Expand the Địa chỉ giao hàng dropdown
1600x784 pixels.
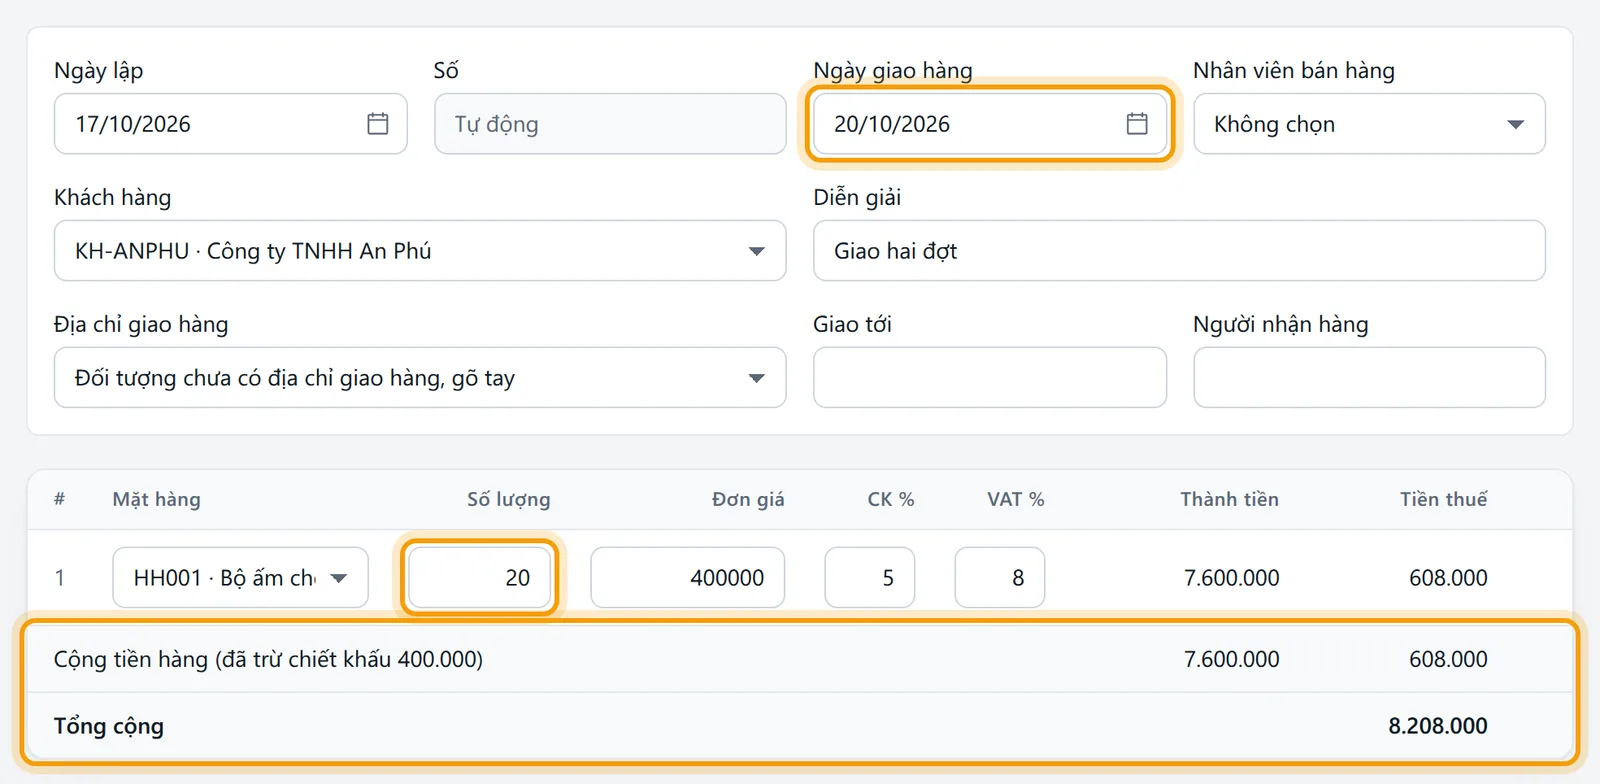pos(420,378)
